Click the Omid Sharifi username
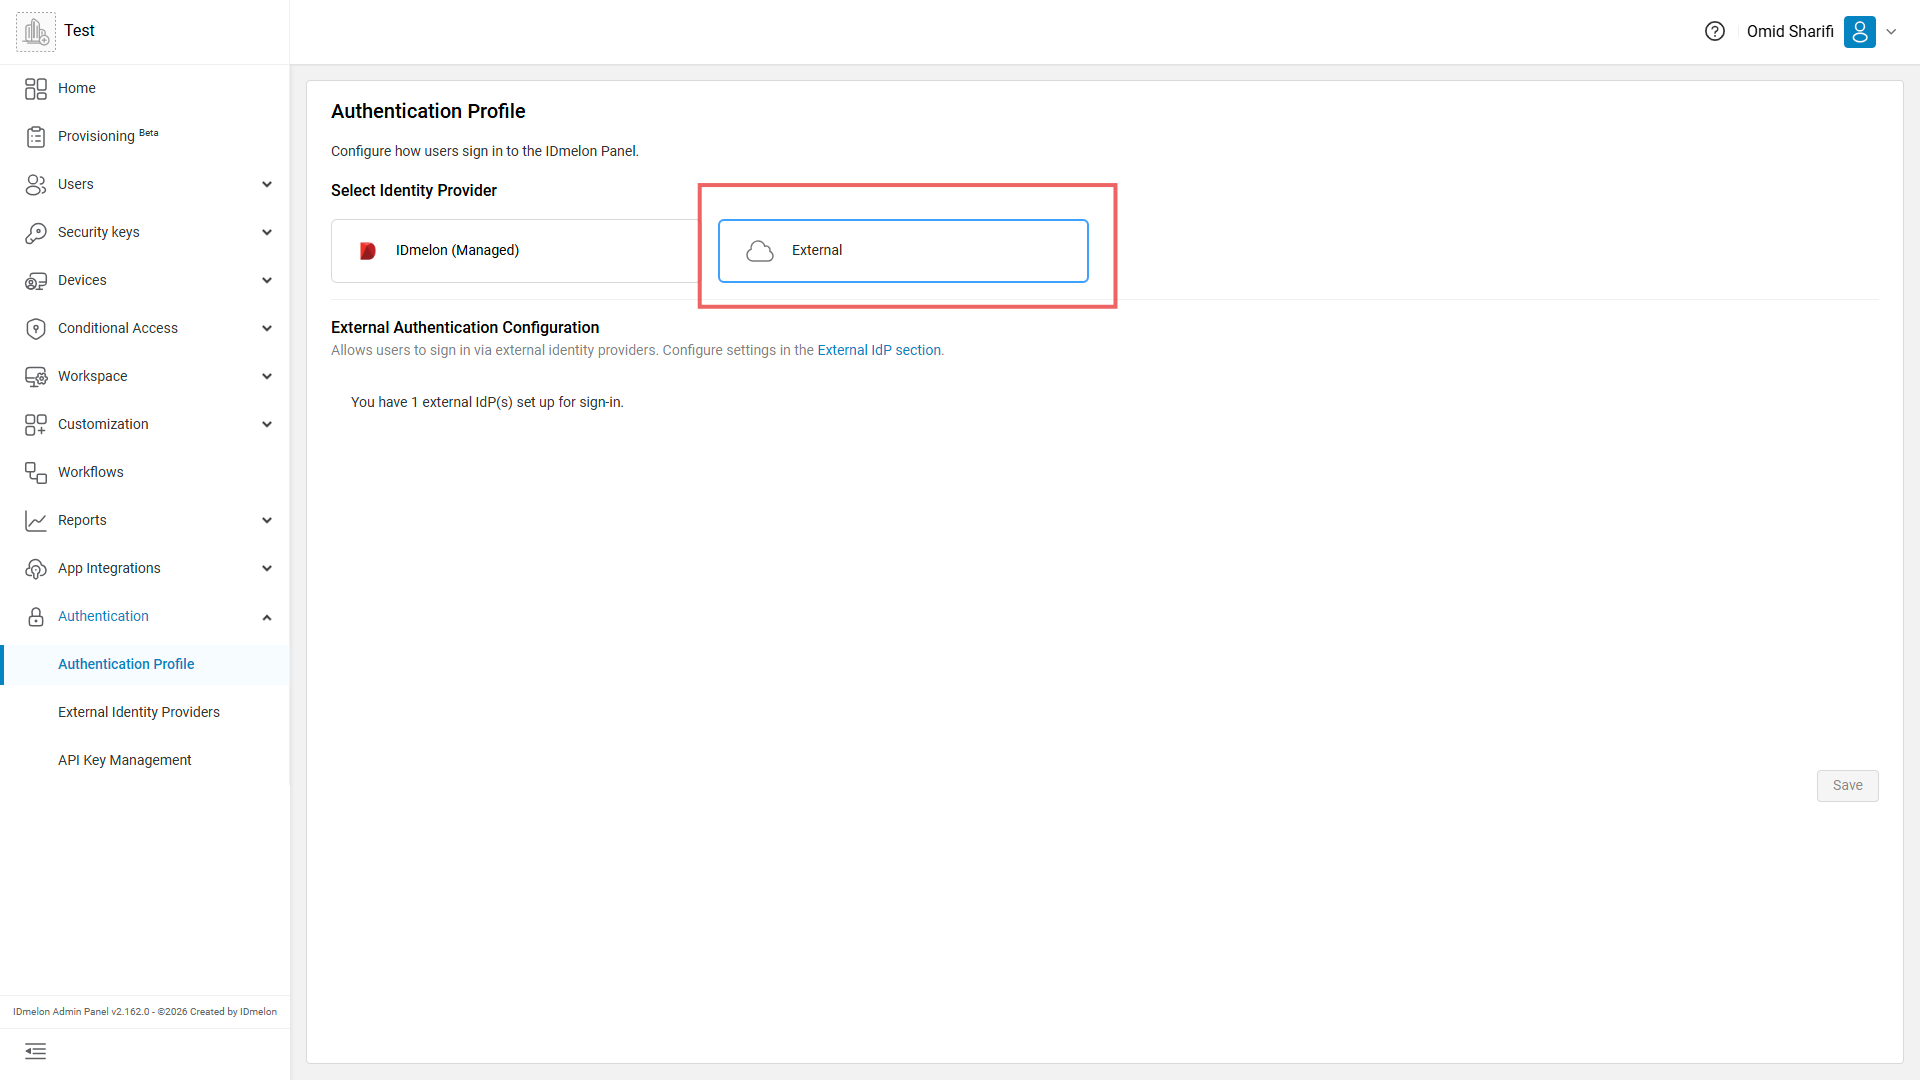Image resolution: width=1920 pixels, height=1080 pixels. point(1790,31)
